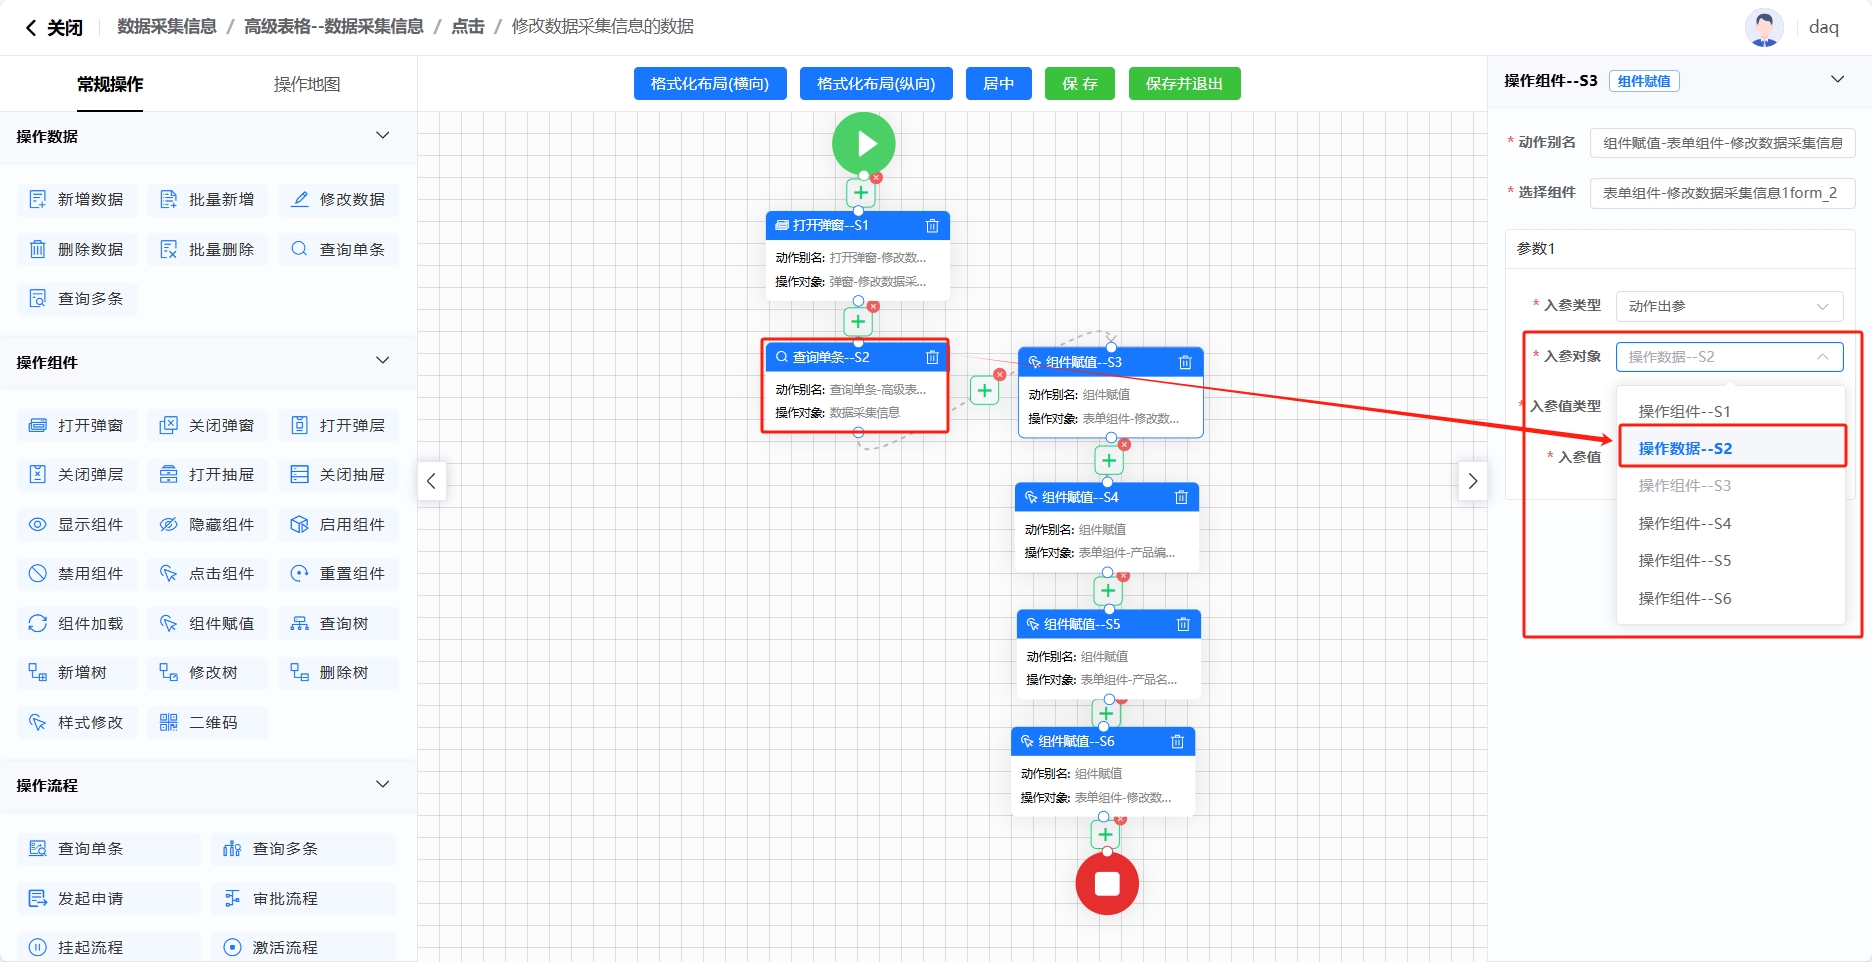
Task: Choose the 样式修改 operation
Action: click(77, 722)
